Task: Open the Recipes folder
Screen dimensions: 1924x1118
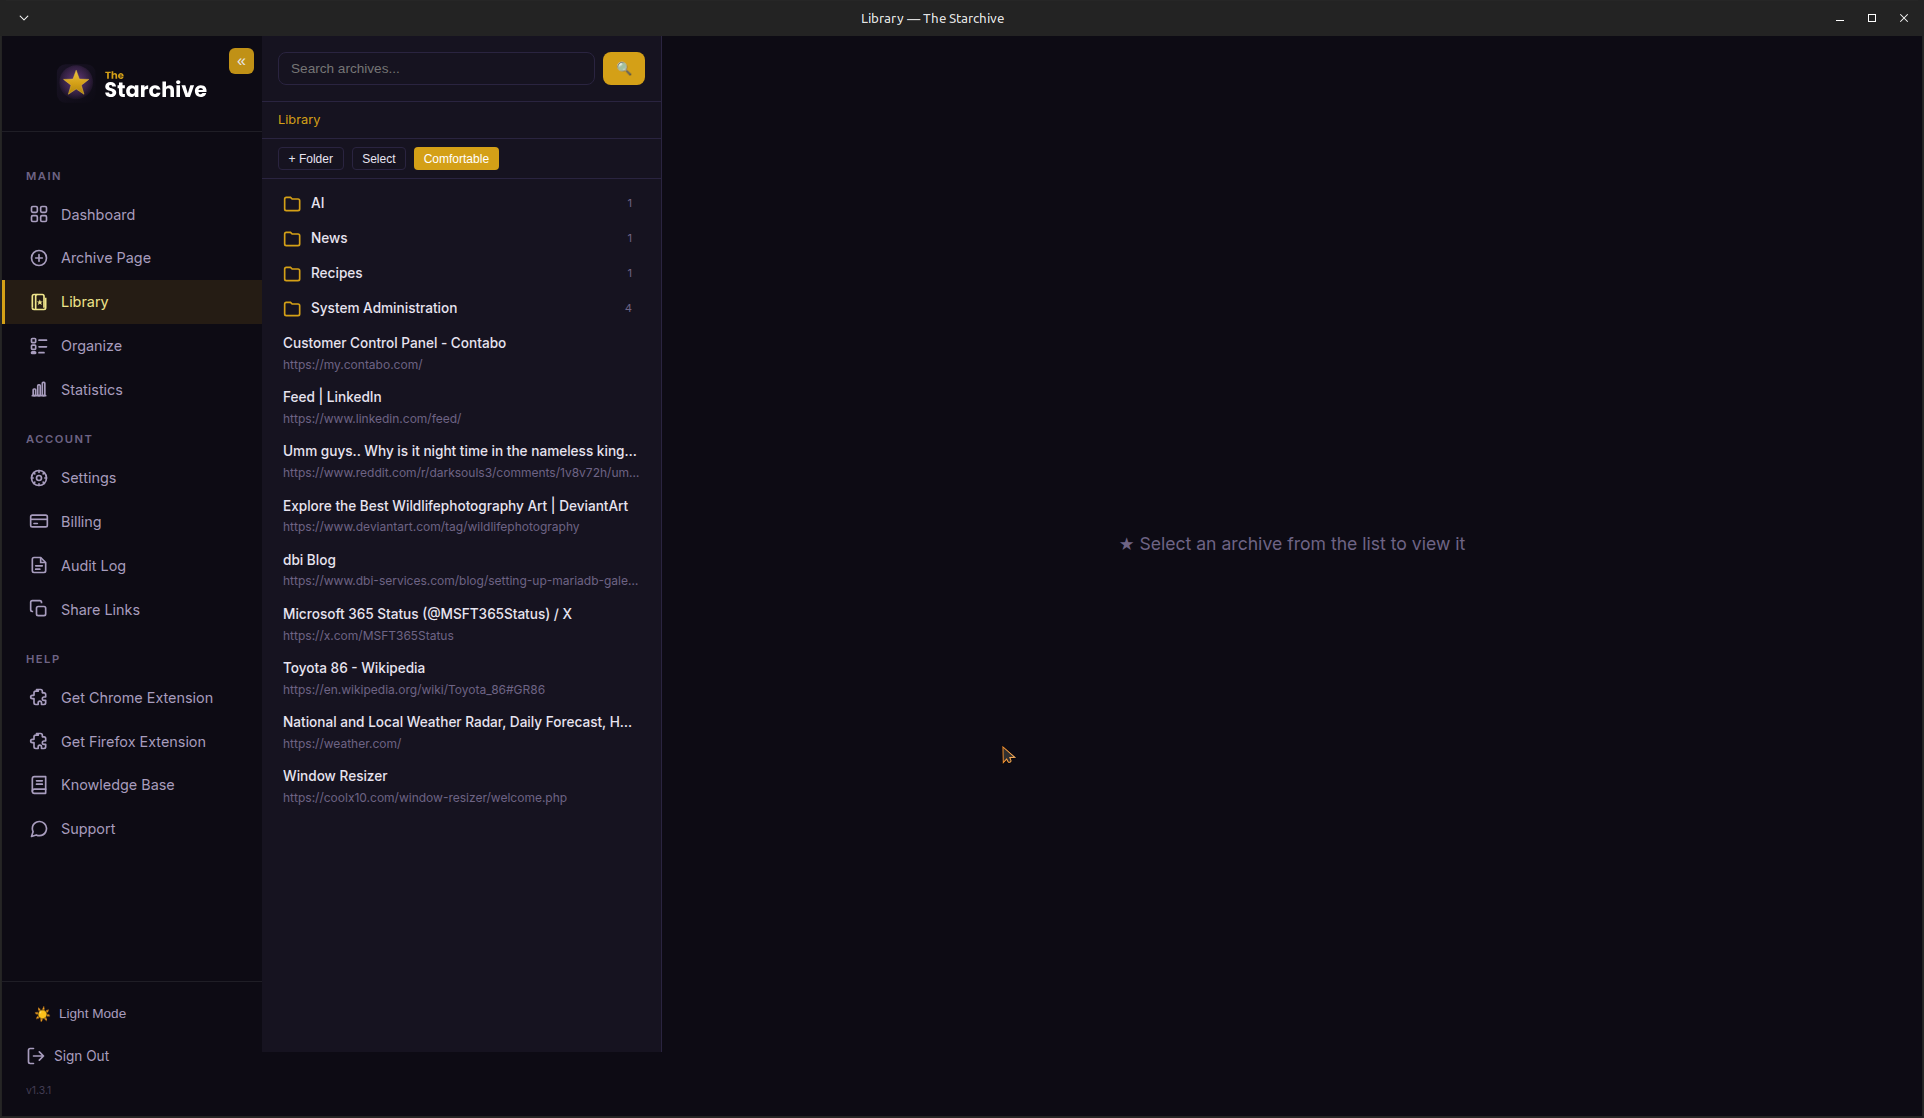Action: tap(461, 273)
